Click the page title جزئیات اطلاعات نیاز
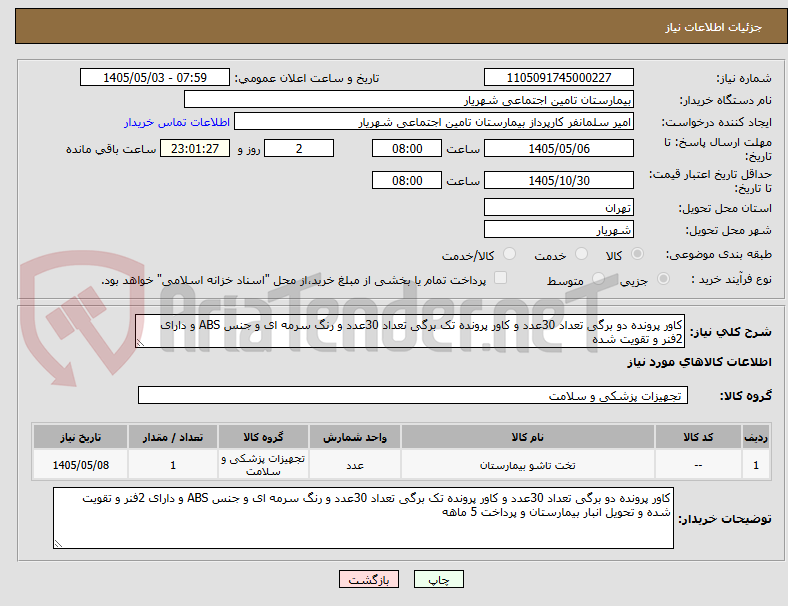The image size is (788, 606). click(714, 27)
